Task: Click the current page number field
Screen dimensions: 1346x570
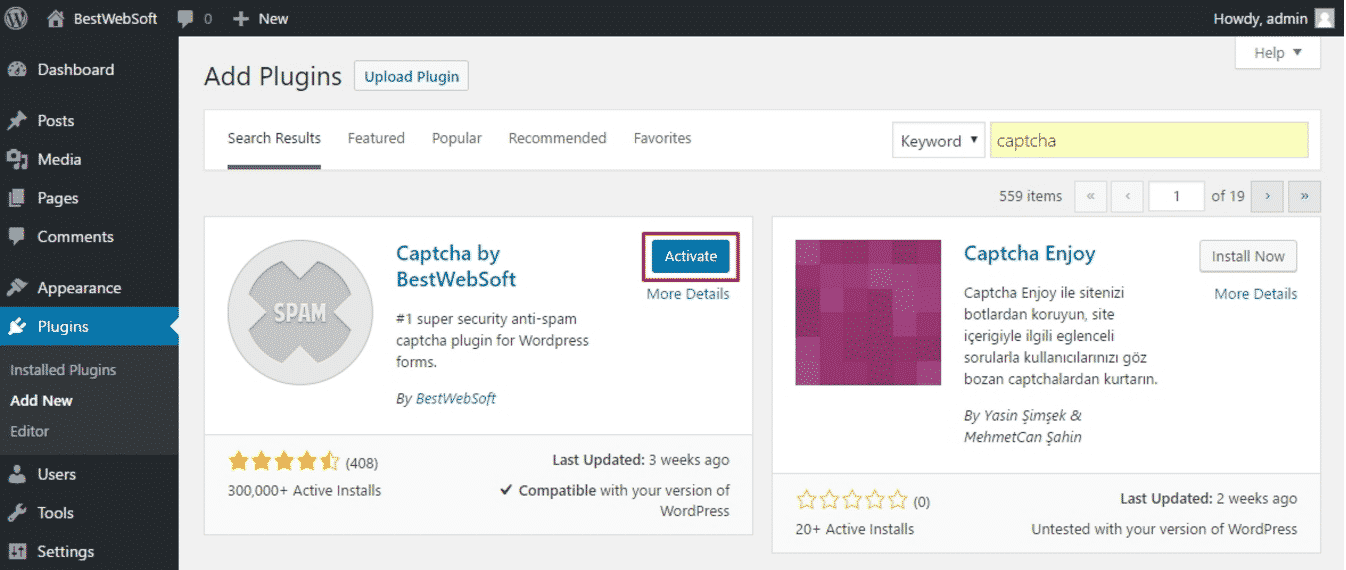Action: point(1176,196)
